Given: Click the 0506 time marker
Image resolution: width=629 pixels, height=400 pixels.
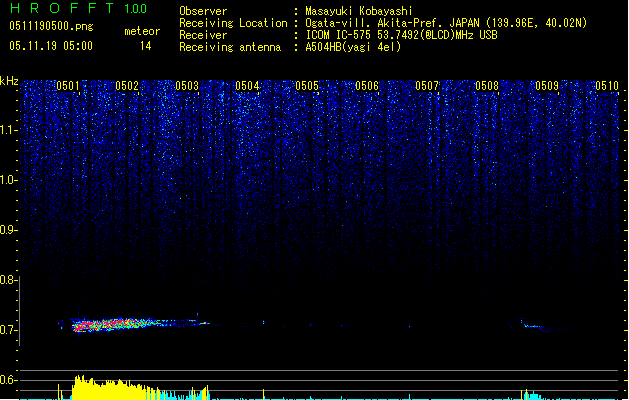Looking at the screenshot, I should (x=367, y=86).
